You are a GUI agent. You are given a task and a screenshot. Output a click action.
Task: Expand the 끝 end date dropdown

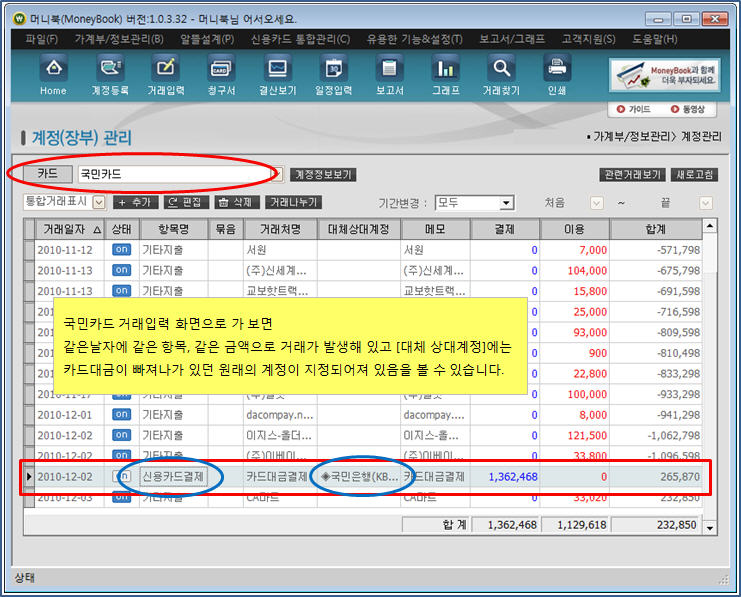(706, 203)
